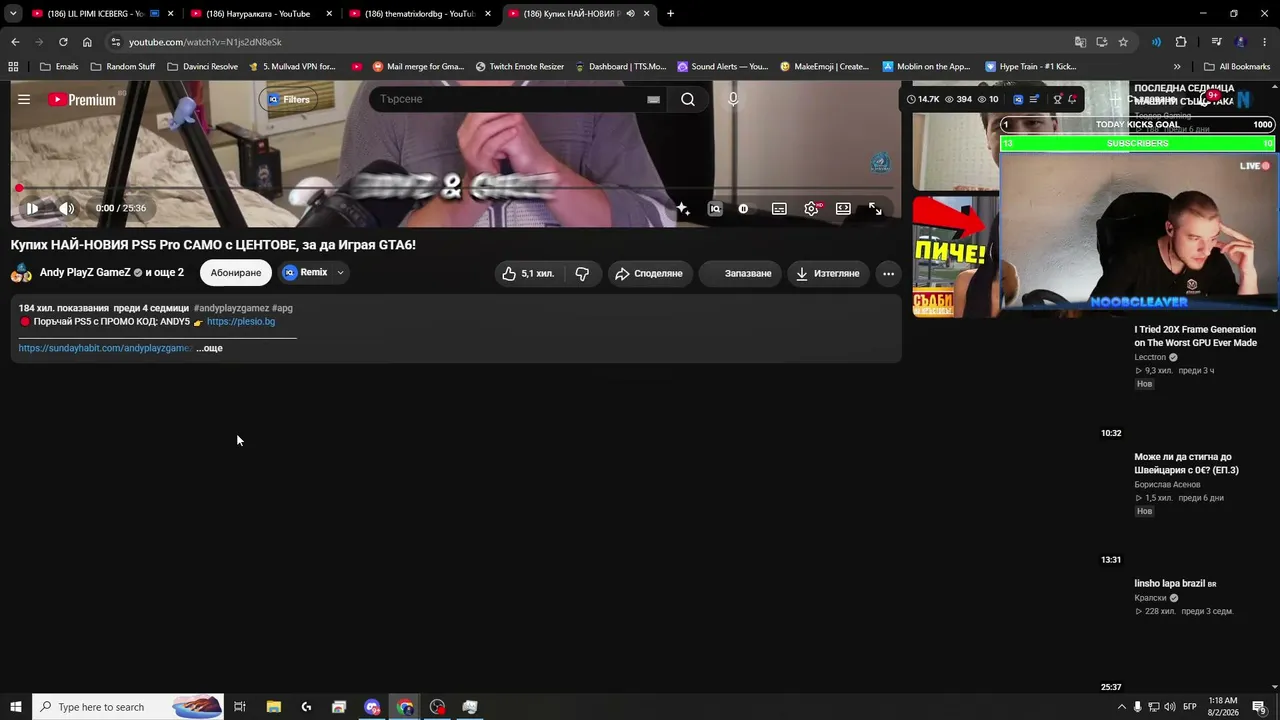Open File Explorer from the taskbar
Screen dimensions: 1280x720
pos(273,707)
